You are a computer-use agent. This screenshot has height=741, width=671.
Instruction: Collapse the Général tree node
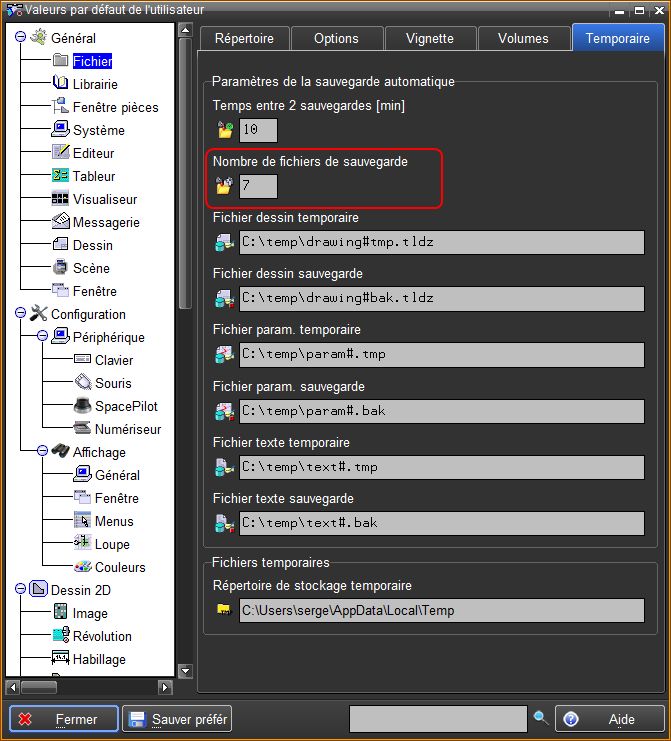click(x=20, y=38)
